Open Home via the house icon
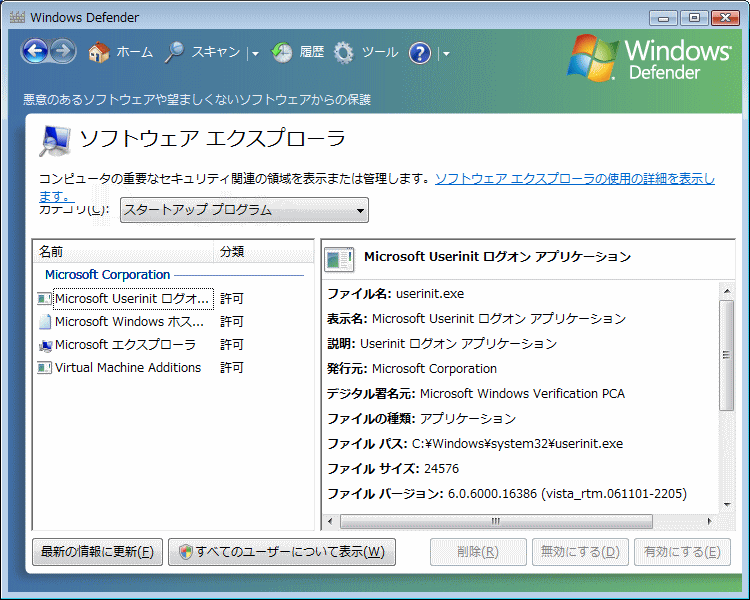The height and width of the screenshot is (600, 750). (x=98, y=53)
